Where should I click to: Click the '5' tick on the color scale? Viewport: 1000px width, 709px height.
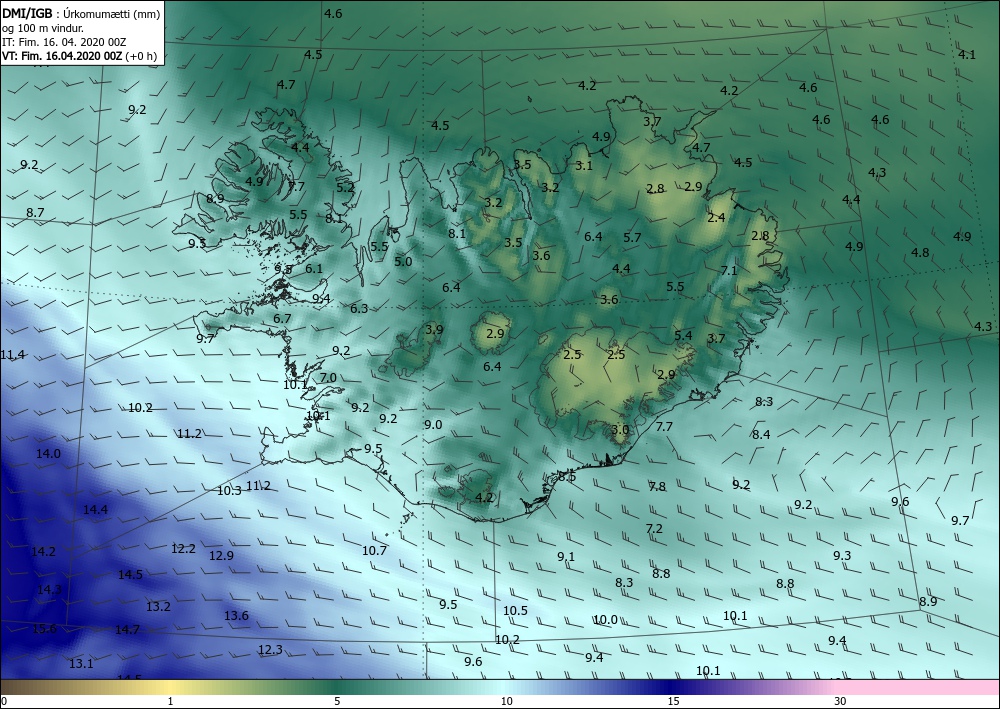[x=337, y=701]
